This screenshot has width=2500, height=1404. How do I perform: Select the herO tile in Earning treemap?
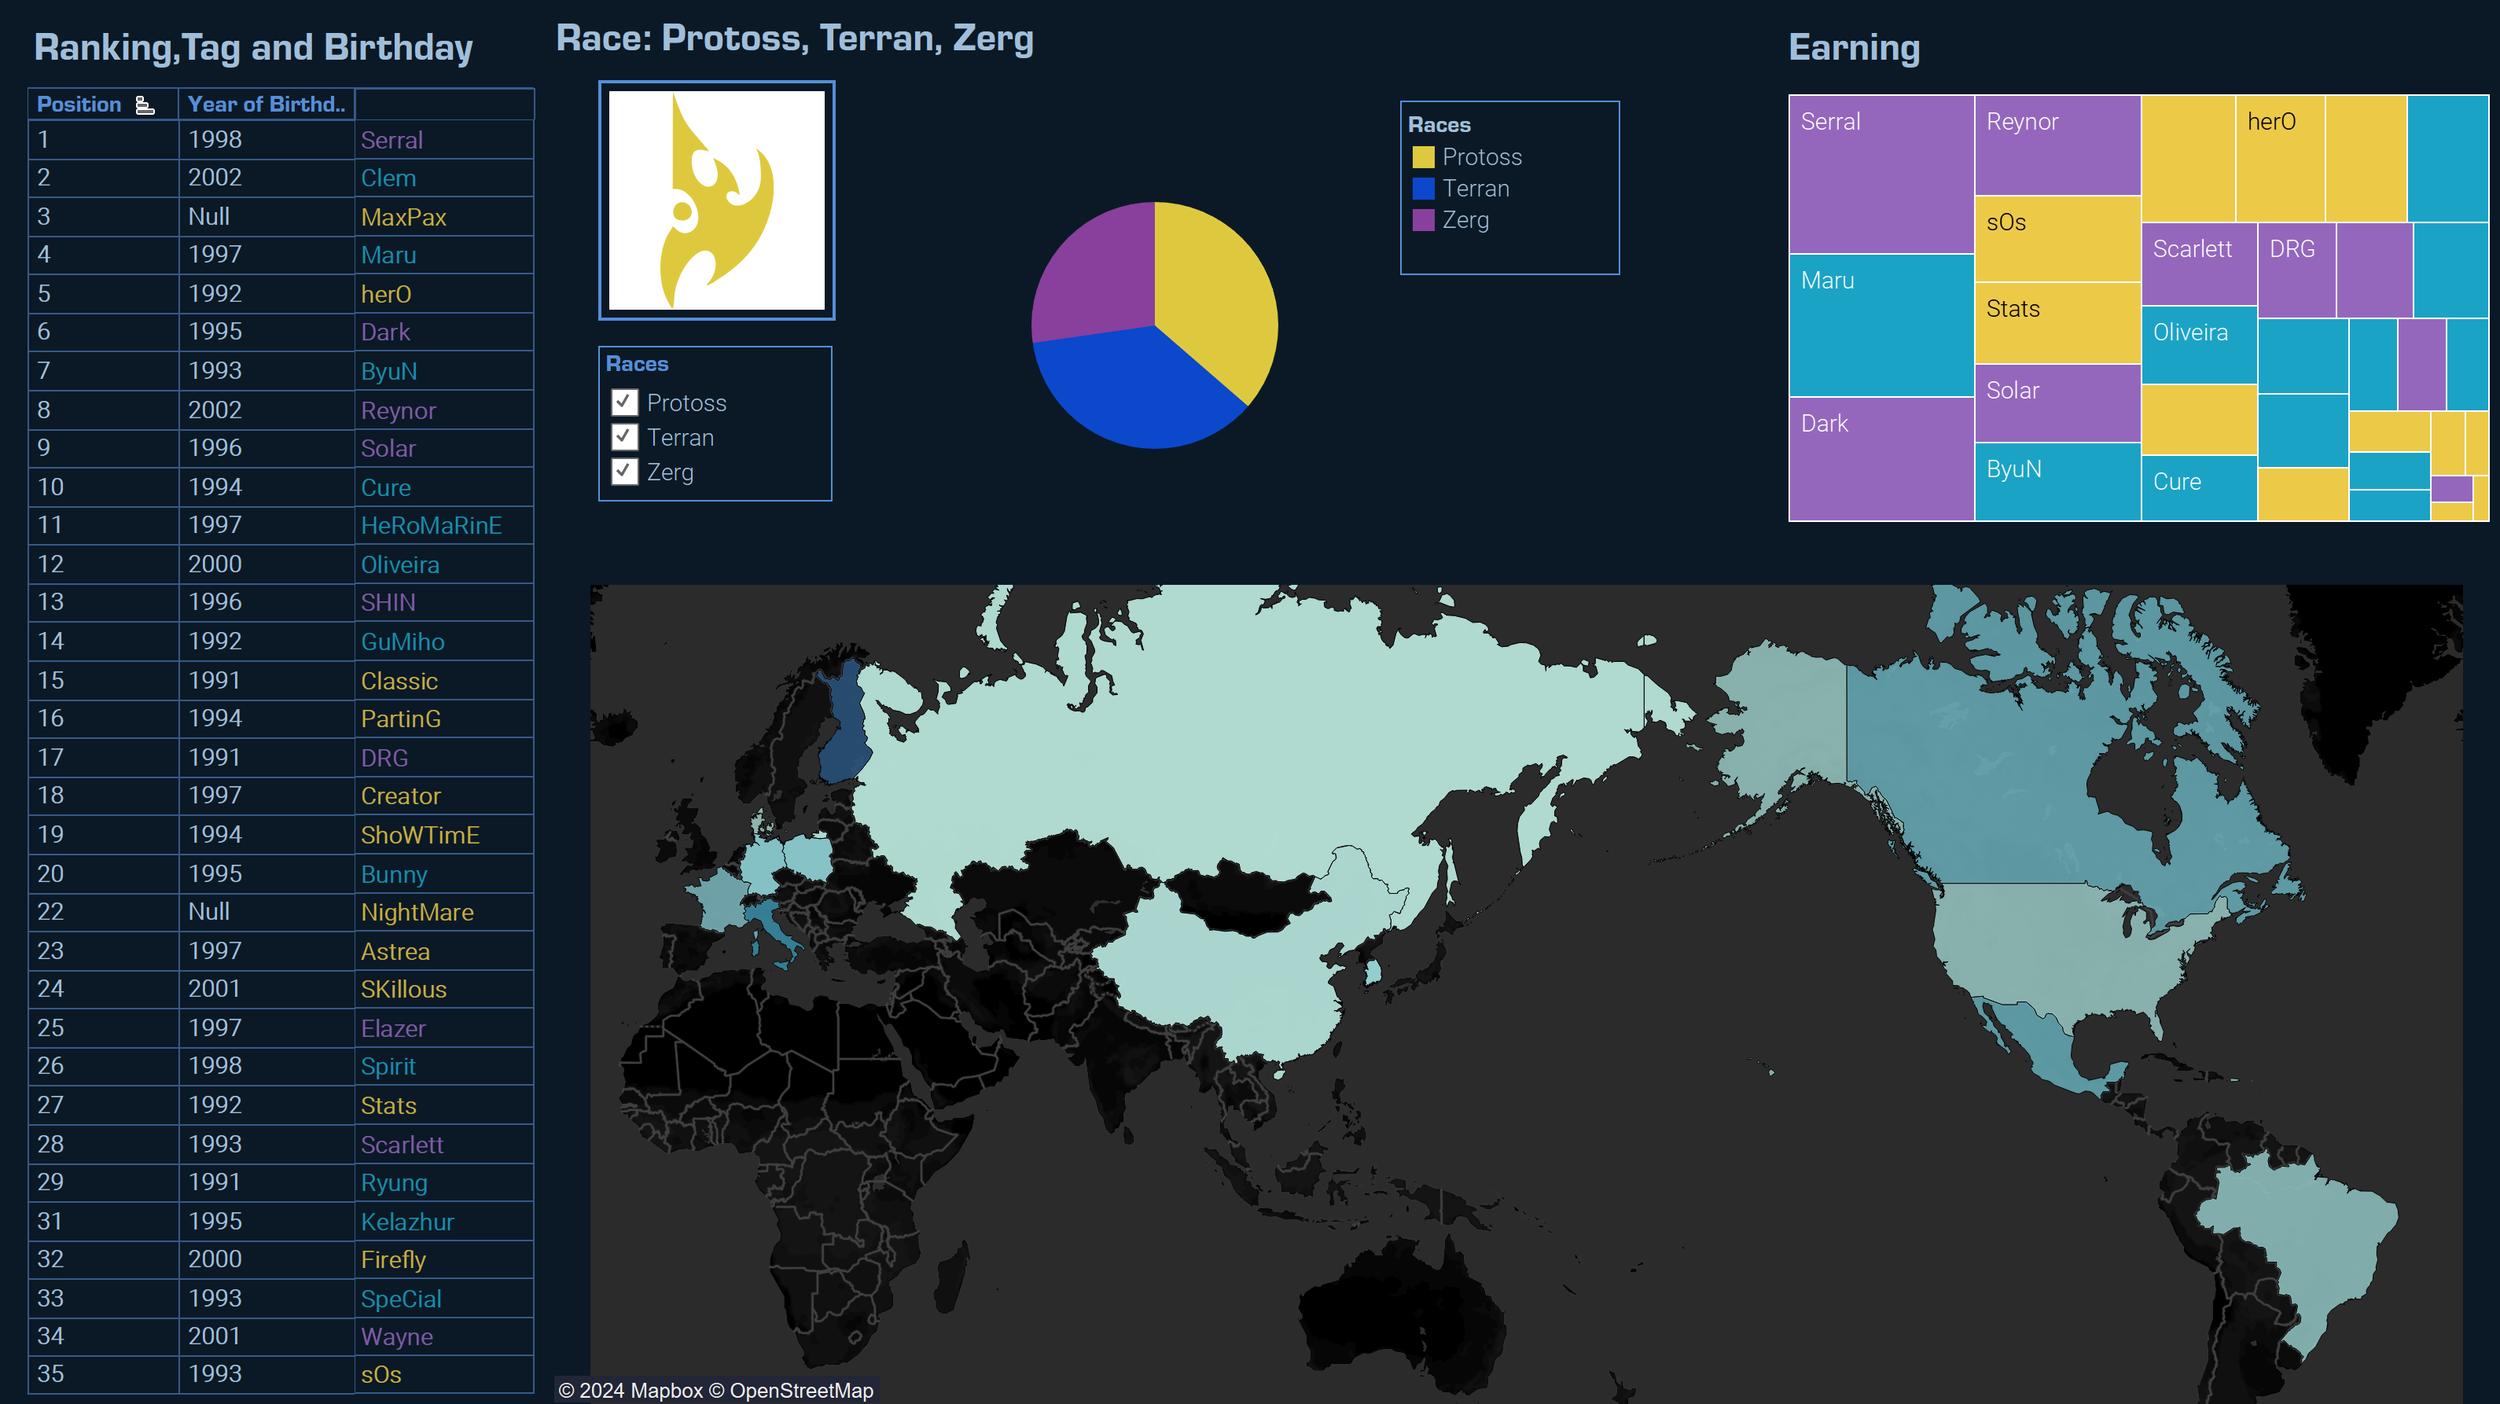2280,158
